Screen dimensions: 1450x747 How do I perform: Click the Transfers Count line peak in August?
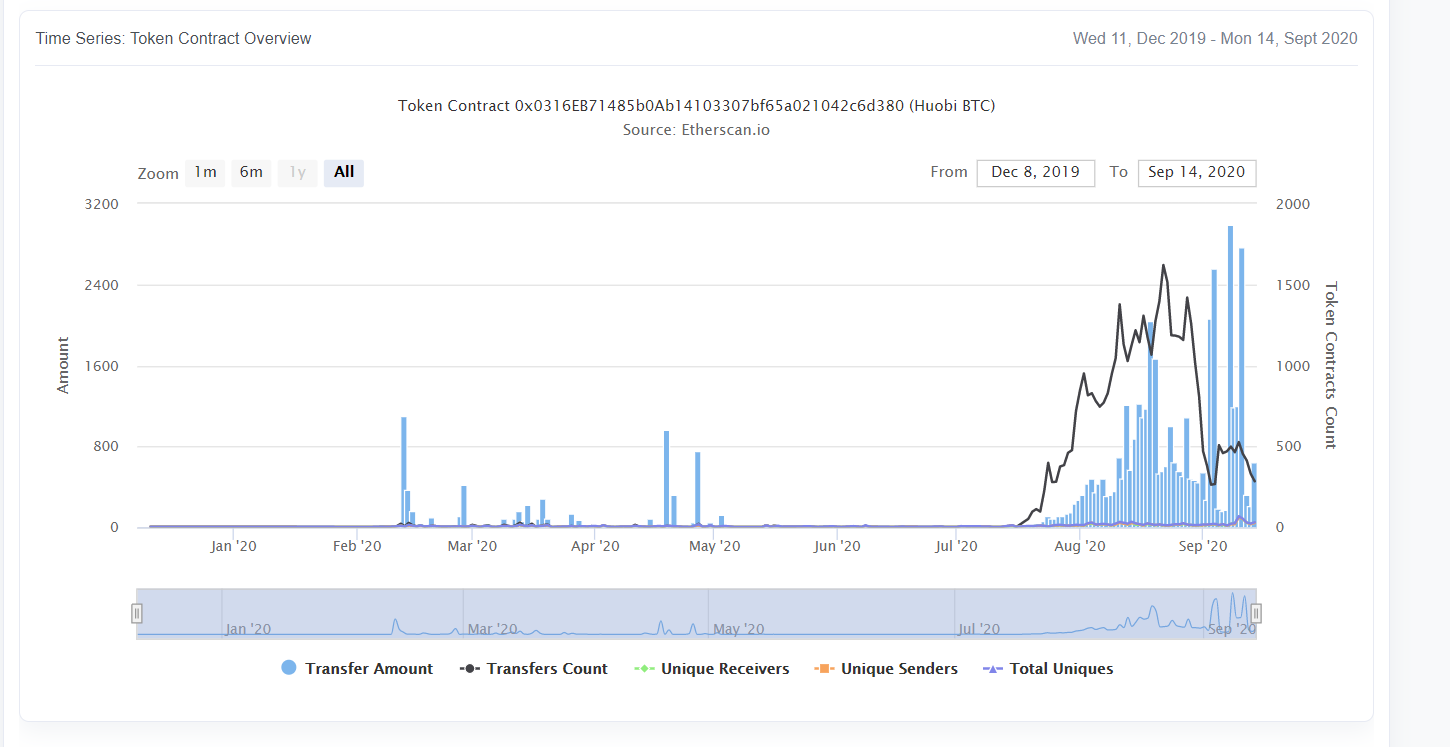pyautogui.click(x=1163, y=266)
